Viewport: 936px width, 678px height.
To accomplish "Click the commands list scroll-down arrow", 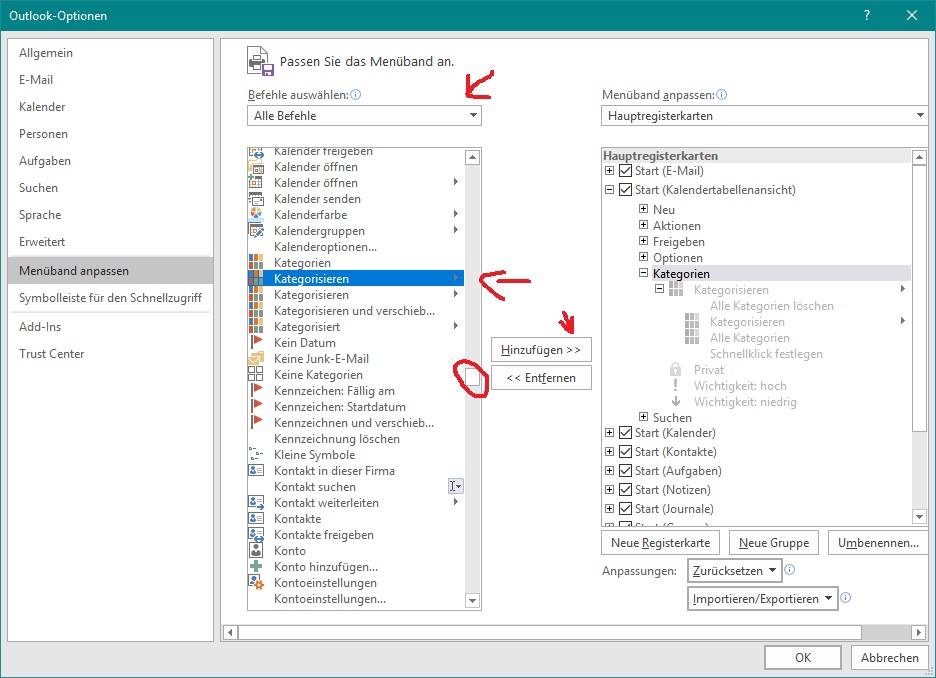I will click(472, 601).
